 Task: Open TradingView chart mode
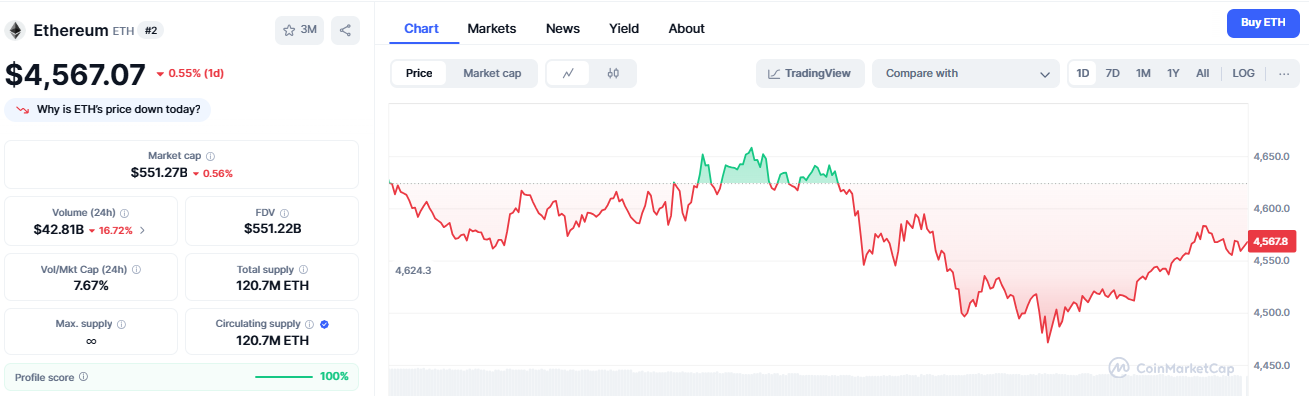[x=810, y=73]
